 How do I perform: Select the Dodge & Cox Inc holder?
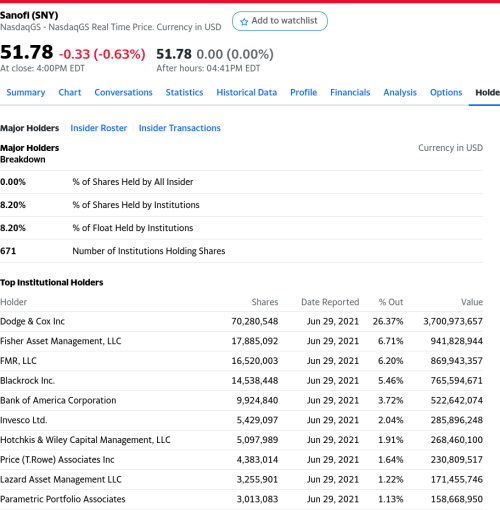point(32,321)
